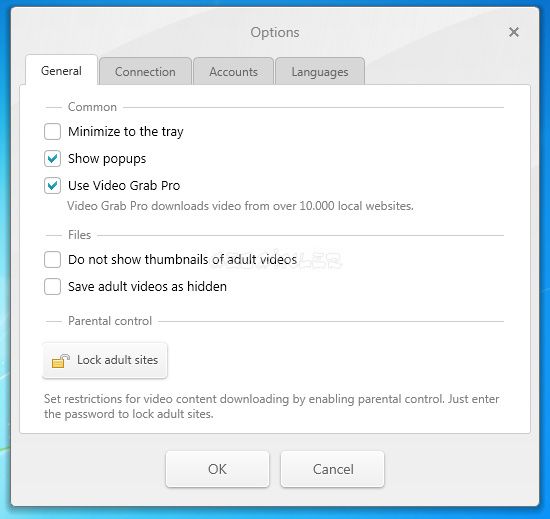Enable Minimize to the tray checkbox
This screenshot has height=519, width=550.
[x=52, y=132]
